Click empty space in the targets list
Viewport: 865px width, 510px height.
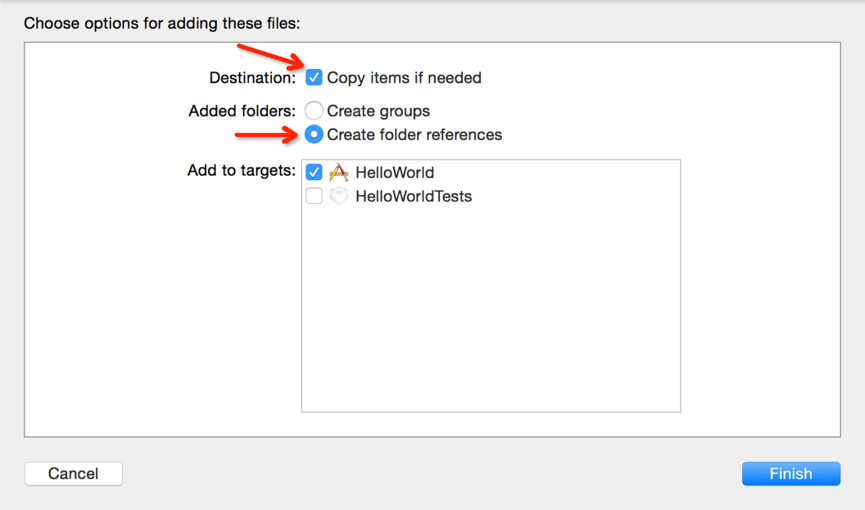click(491, 309)
